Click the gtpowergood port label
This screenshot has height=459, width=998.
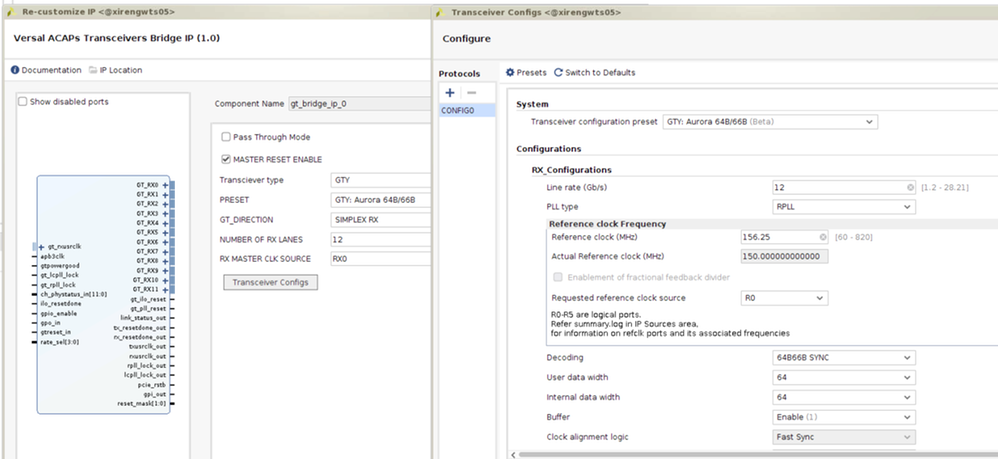point(58,265)
